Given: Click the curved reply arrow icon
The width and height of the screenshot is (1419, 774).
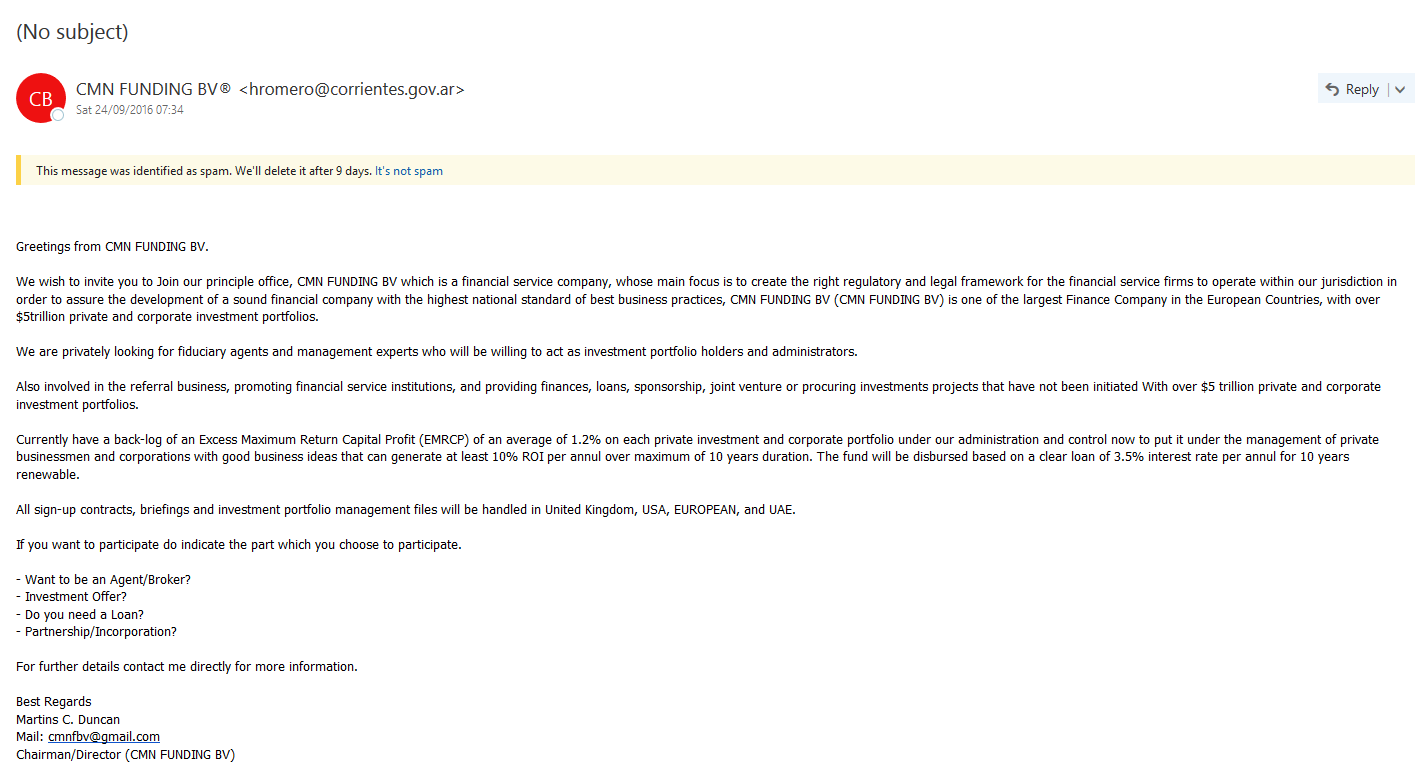Looking at the screenshot, I should tap(1332, 89).
